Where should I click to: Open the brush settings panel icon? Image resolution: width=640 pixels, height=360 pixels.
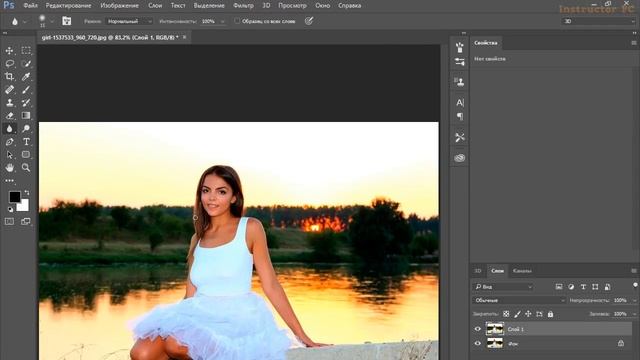click(x=460, y=47)
